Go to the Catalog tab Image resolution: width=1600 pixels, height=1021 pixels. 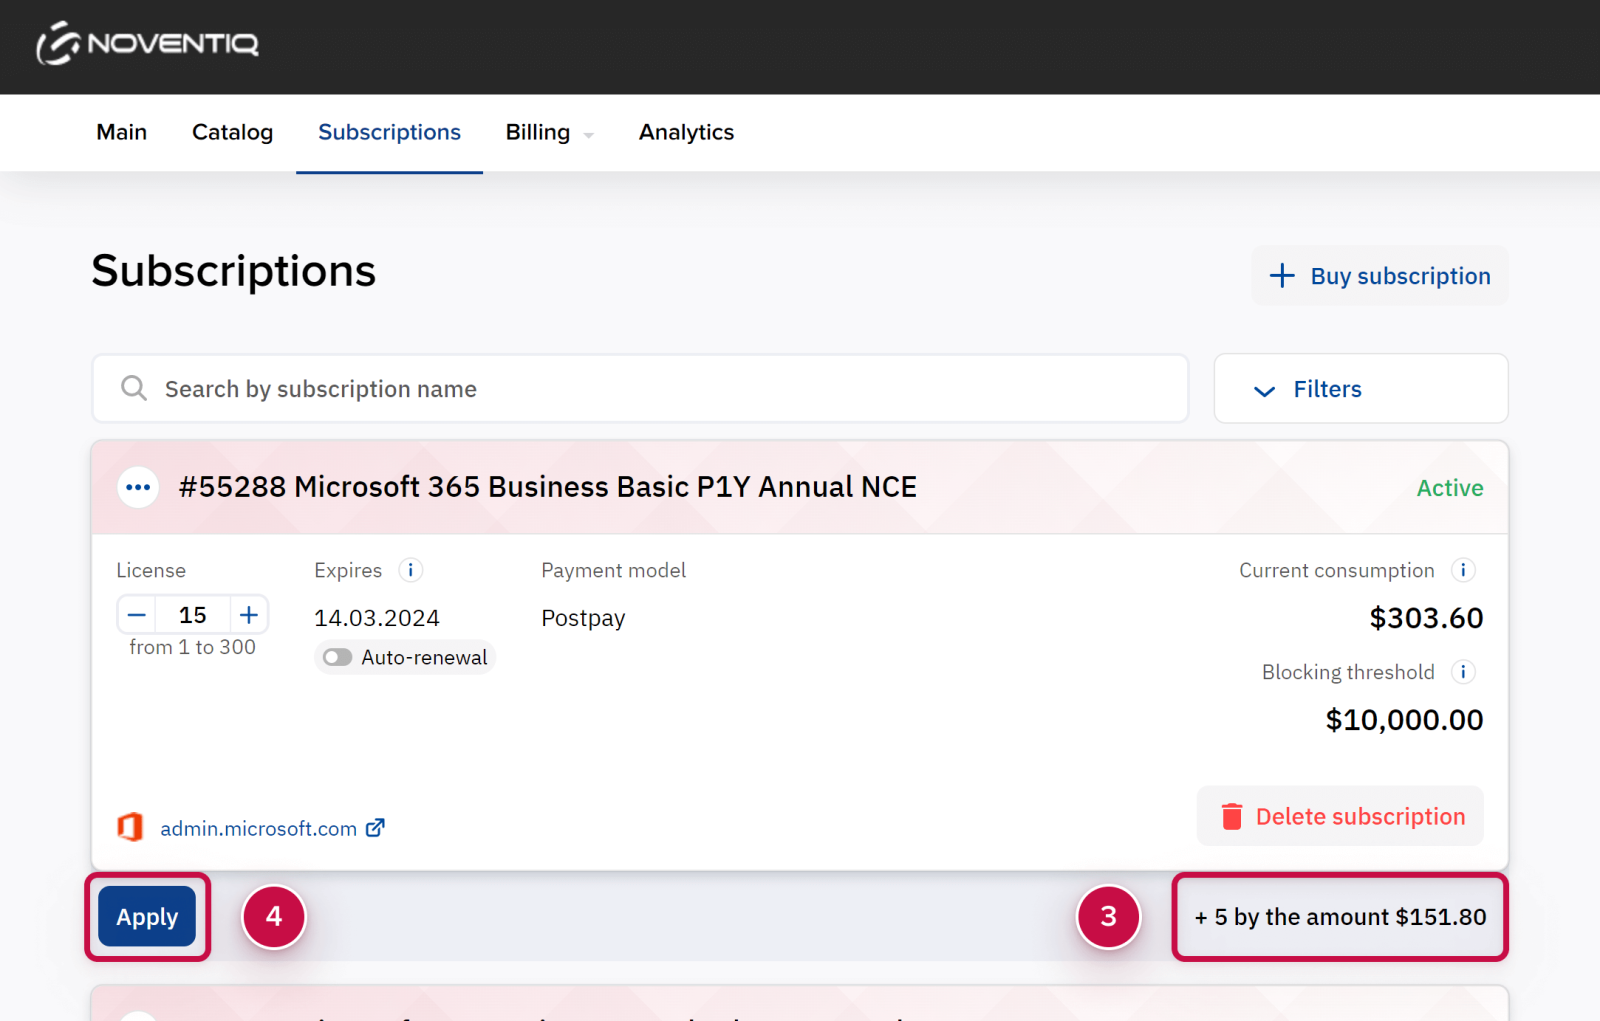click(x=232, y=133)
